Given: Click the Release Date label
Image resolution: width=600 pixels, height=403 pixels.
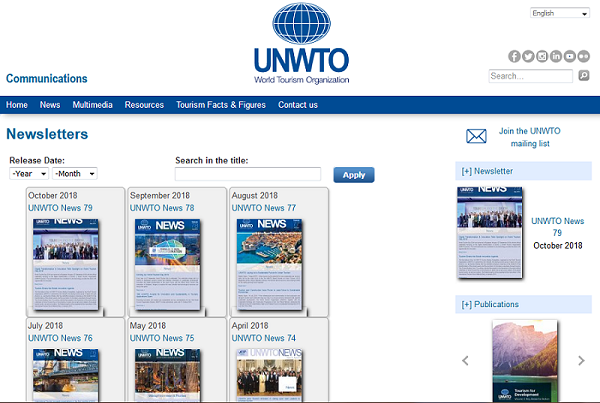Looking at the screenshot, I should click(37, 160).
